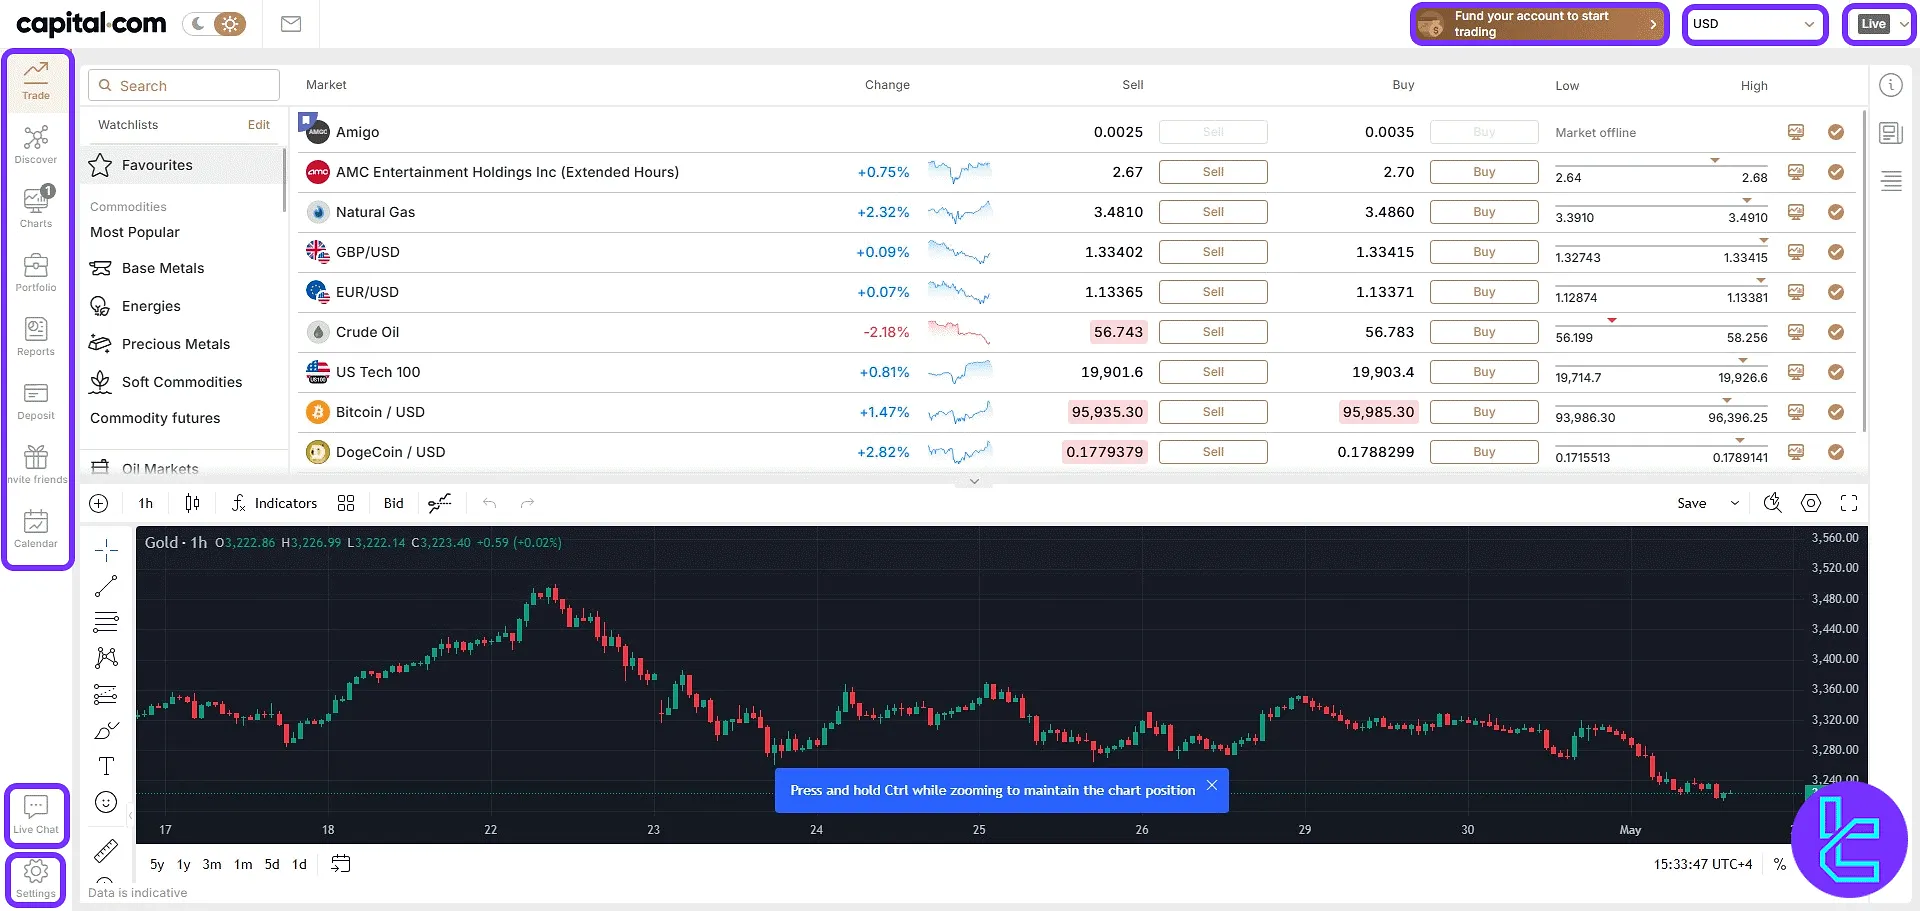
Task: Select Favourites watchlist
Action: [x=182, y=165]
